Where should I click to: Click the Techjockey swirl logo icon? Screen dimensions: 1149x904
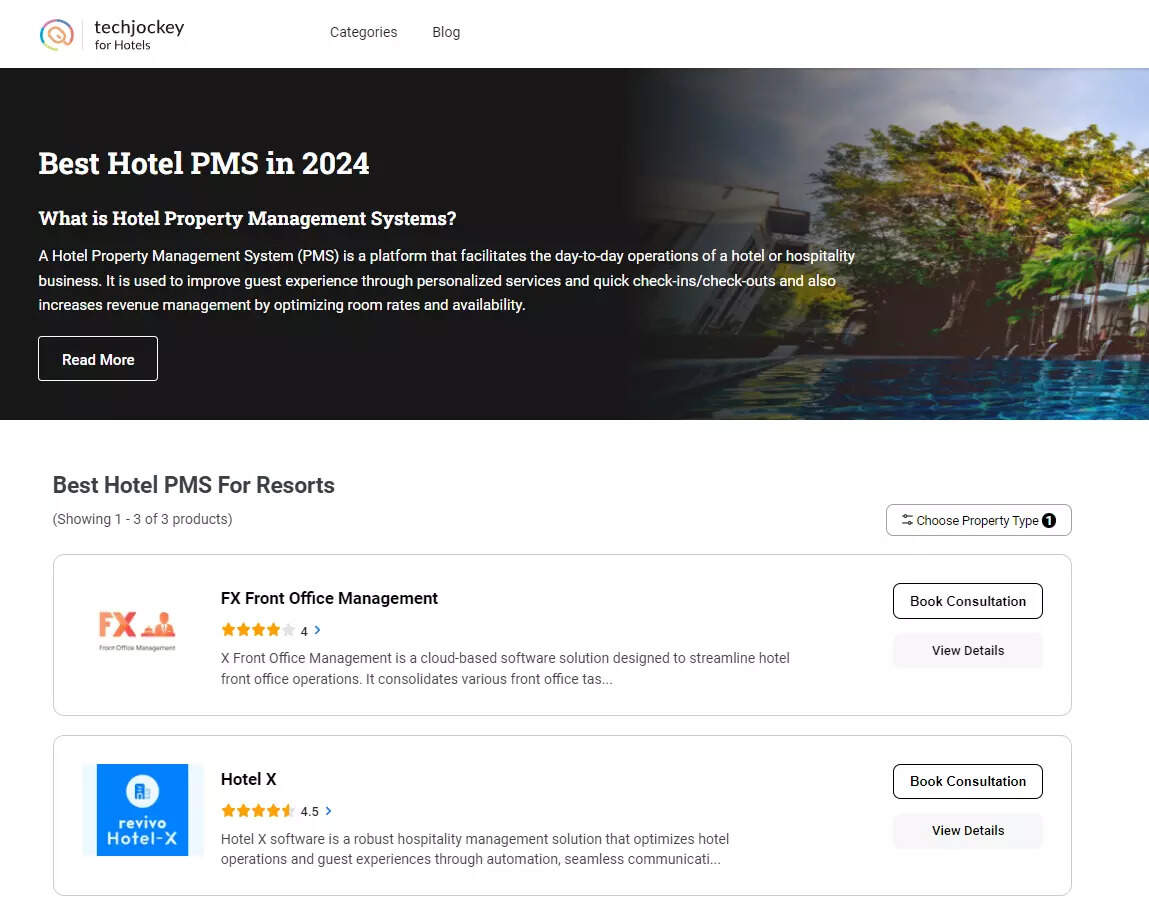point(57,34)
